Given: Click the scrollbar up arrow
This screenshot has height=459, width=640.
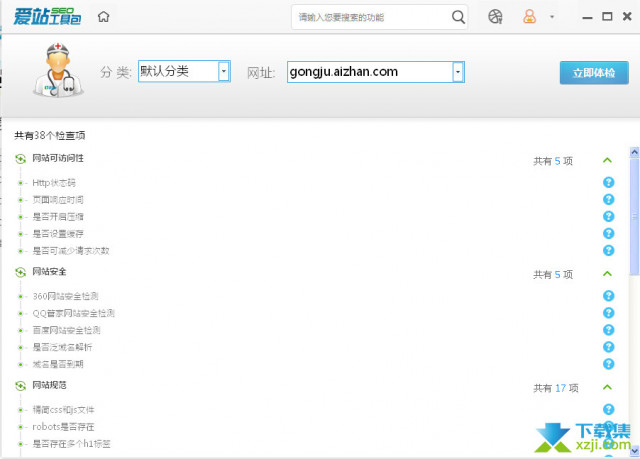Looking at the screenshot, I should [634, 152].
